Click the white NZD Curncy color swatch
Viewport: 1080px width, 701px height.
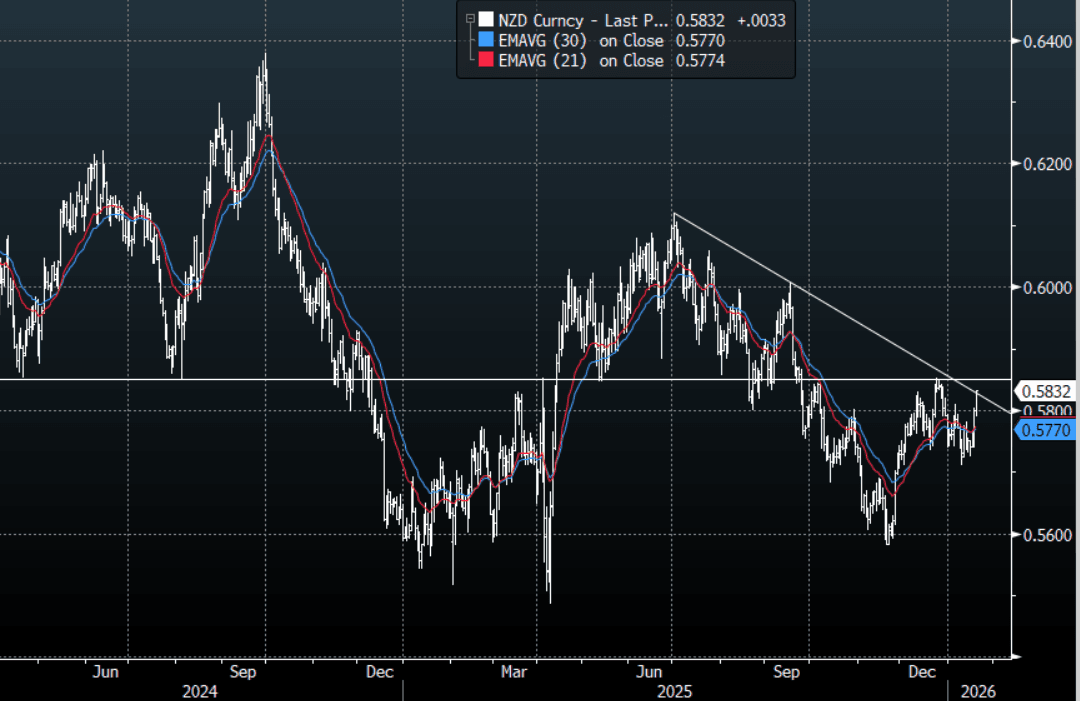coord(486,18)
